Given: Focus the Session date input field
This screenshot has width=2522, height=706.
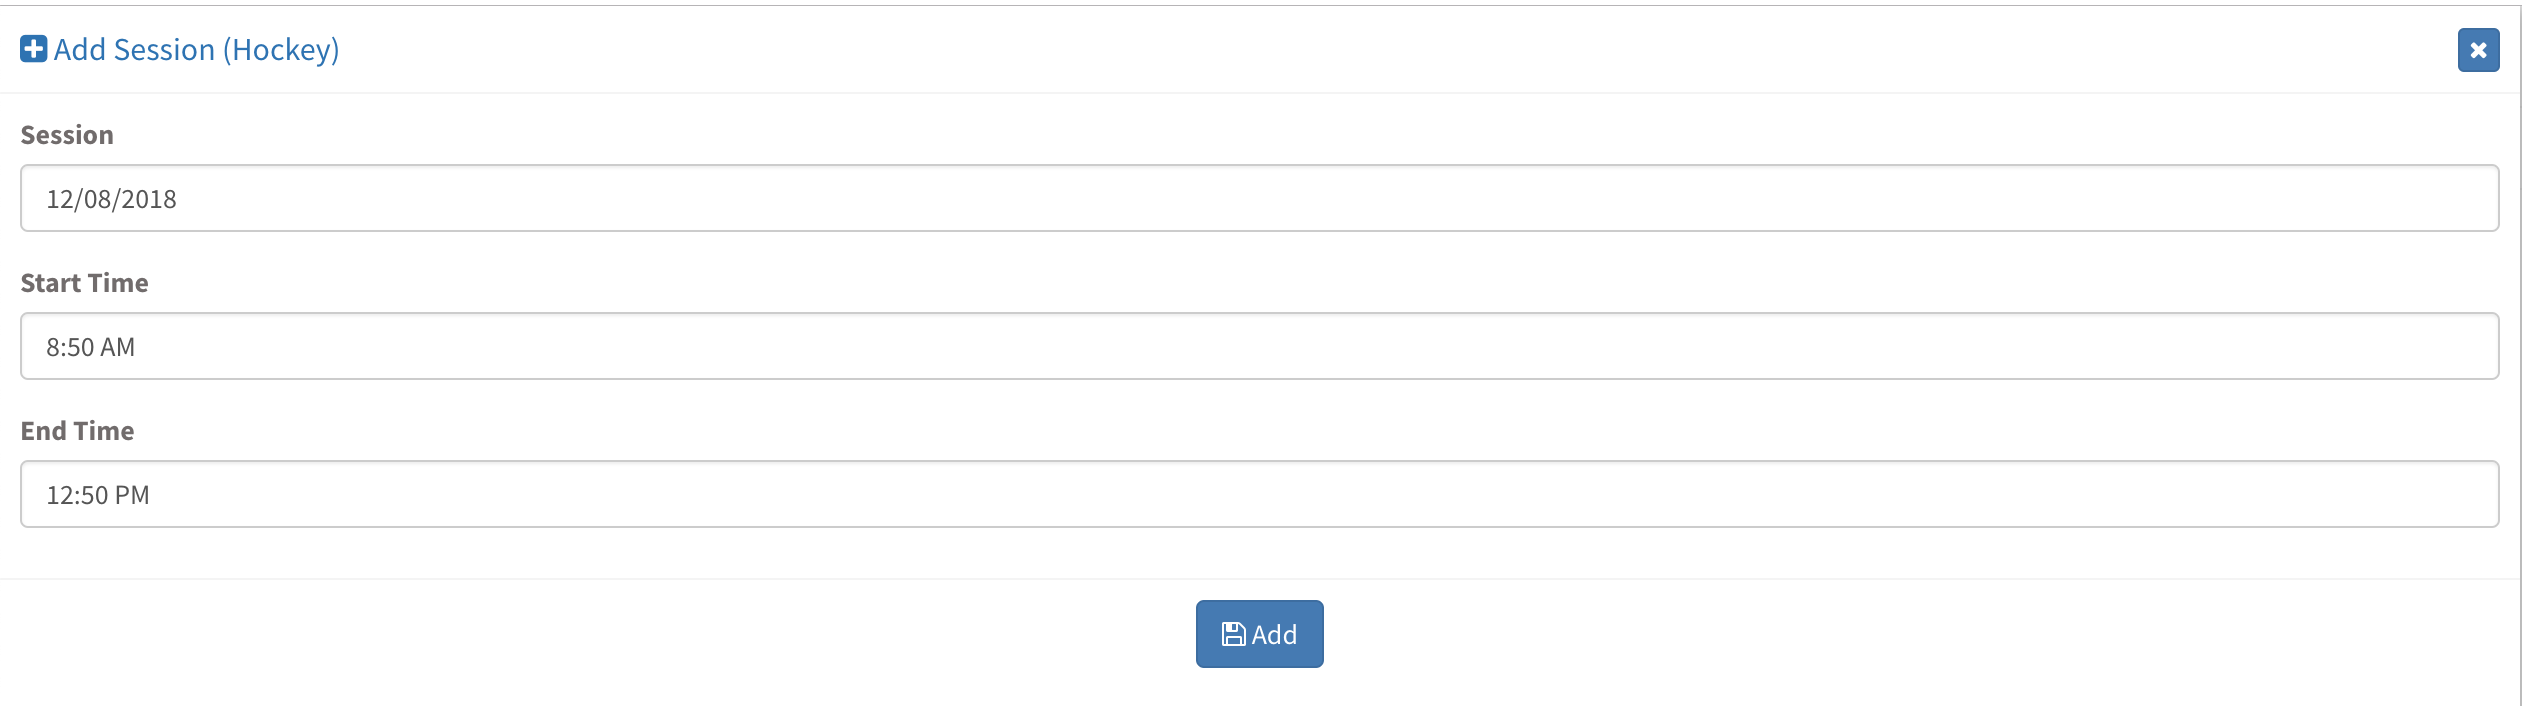Looking at the screenshot, I should coord(1259,198).
